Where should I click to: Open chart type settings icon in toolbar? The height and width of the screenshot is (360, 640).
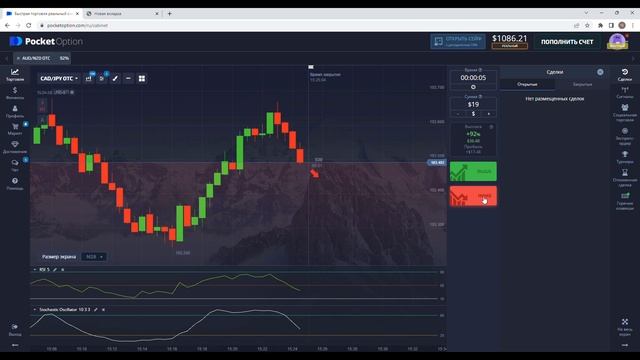[89, 78]
